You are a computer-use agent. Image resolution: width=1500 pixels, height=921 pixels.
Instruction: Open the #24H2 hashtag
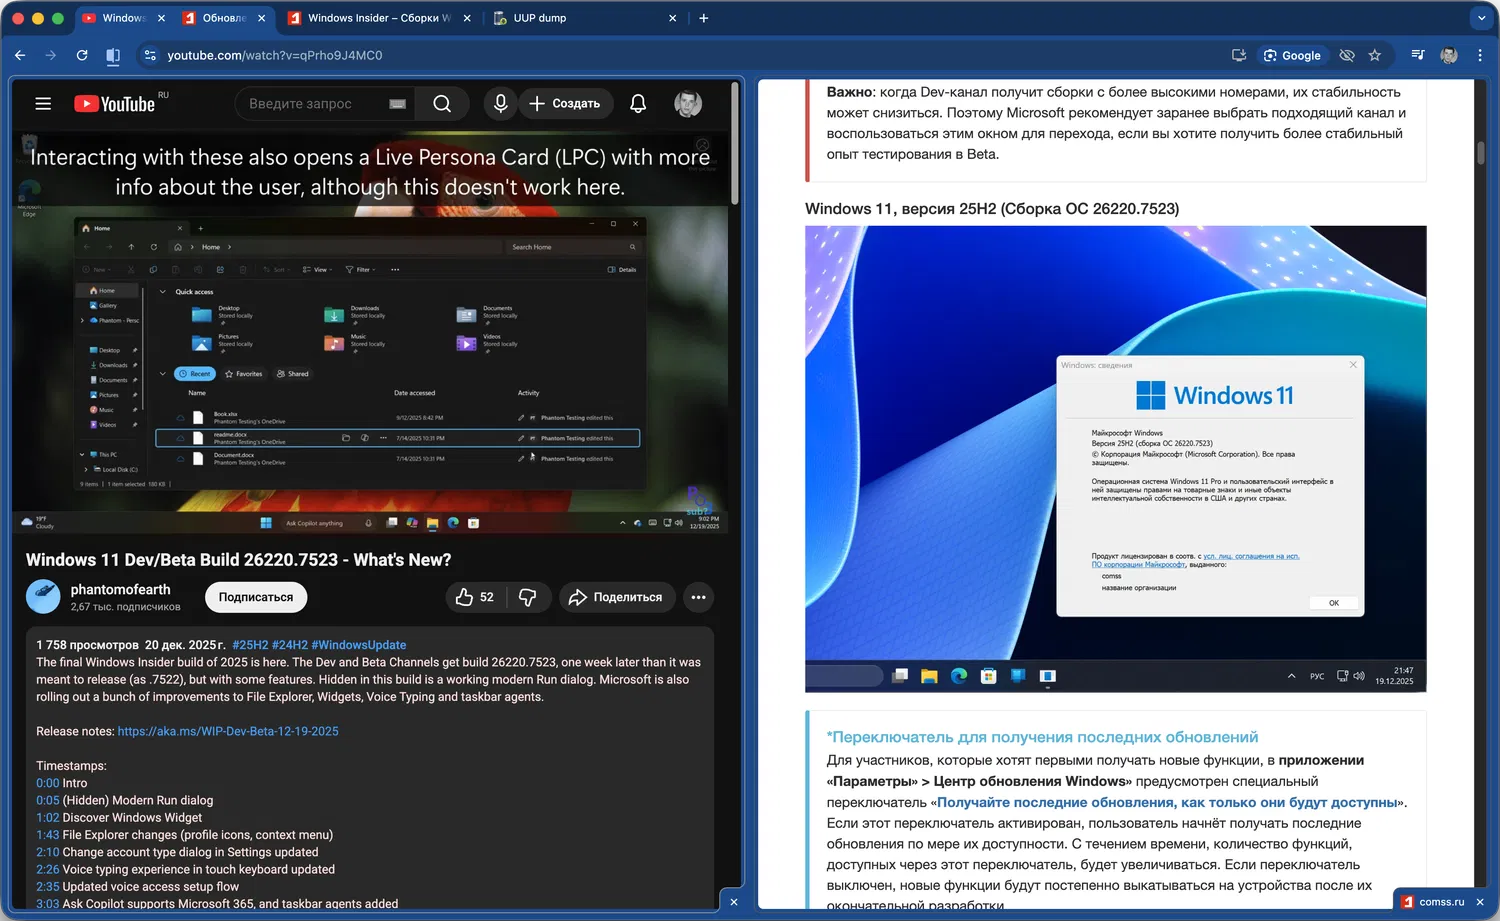coord(290,645)
